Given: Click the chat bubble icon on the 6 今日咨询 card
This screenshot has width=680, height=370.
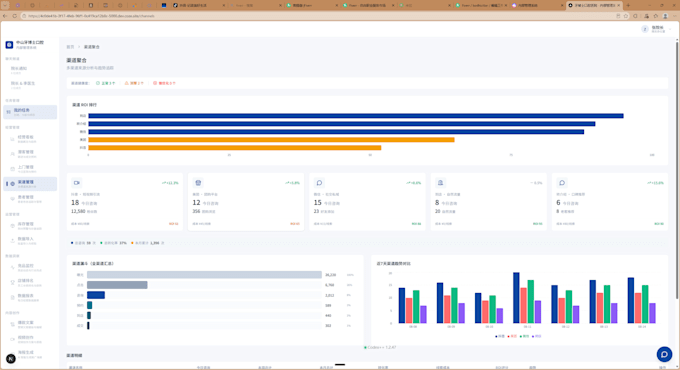Looking at the screenshot, I should click(562, 183).
